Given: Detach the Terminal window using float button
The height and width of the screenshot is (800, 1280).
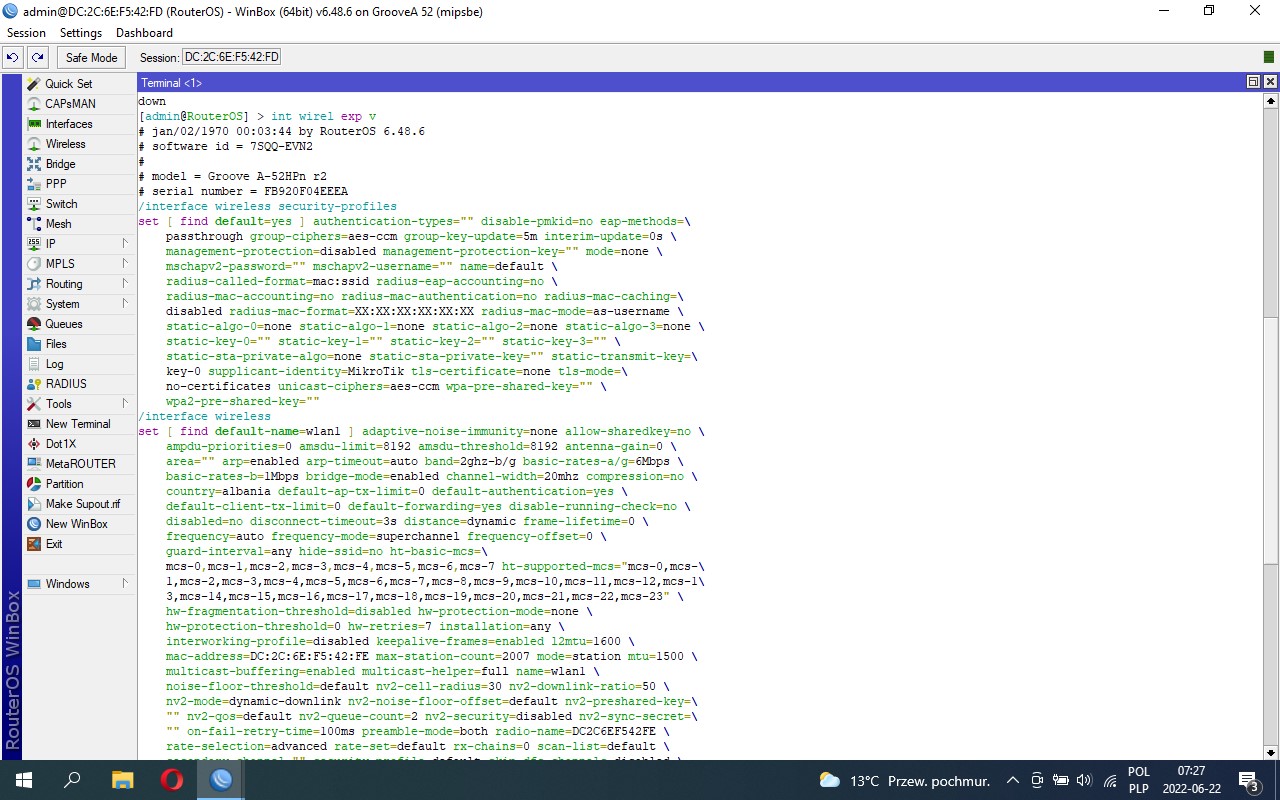Looking at the screenshot, I should pyautogui.click(x=1254, y=82).
